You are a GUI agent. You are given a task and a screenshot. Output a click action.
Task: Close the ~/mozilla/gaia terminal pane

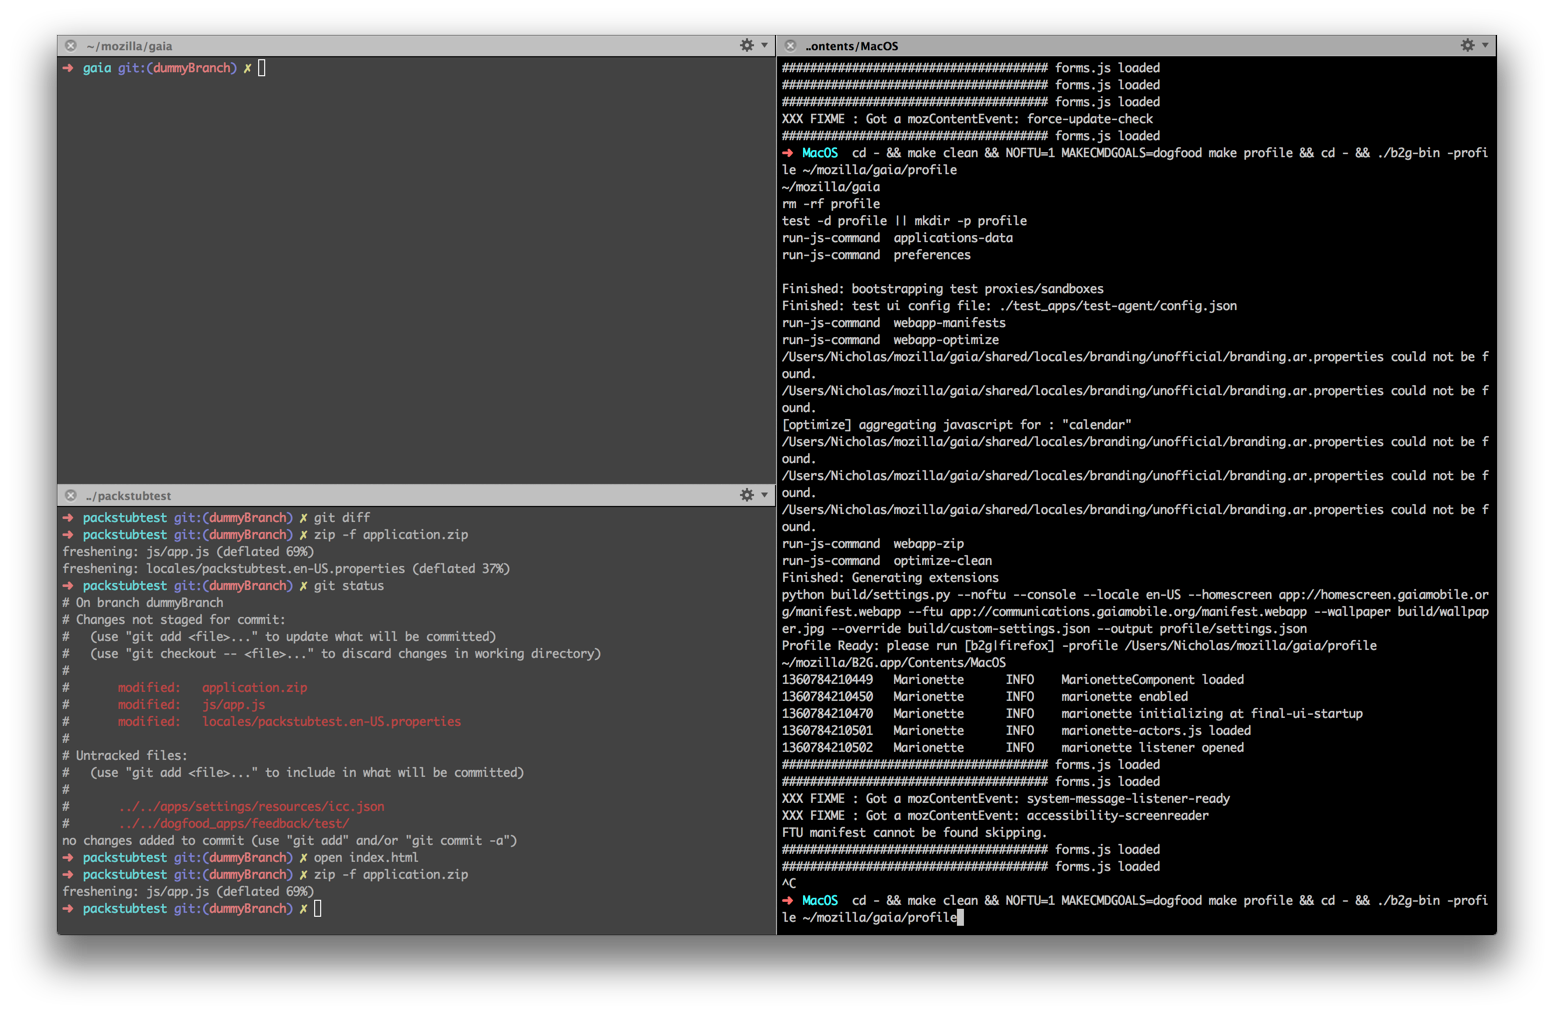pyautogui.click(x=70, y=46)
